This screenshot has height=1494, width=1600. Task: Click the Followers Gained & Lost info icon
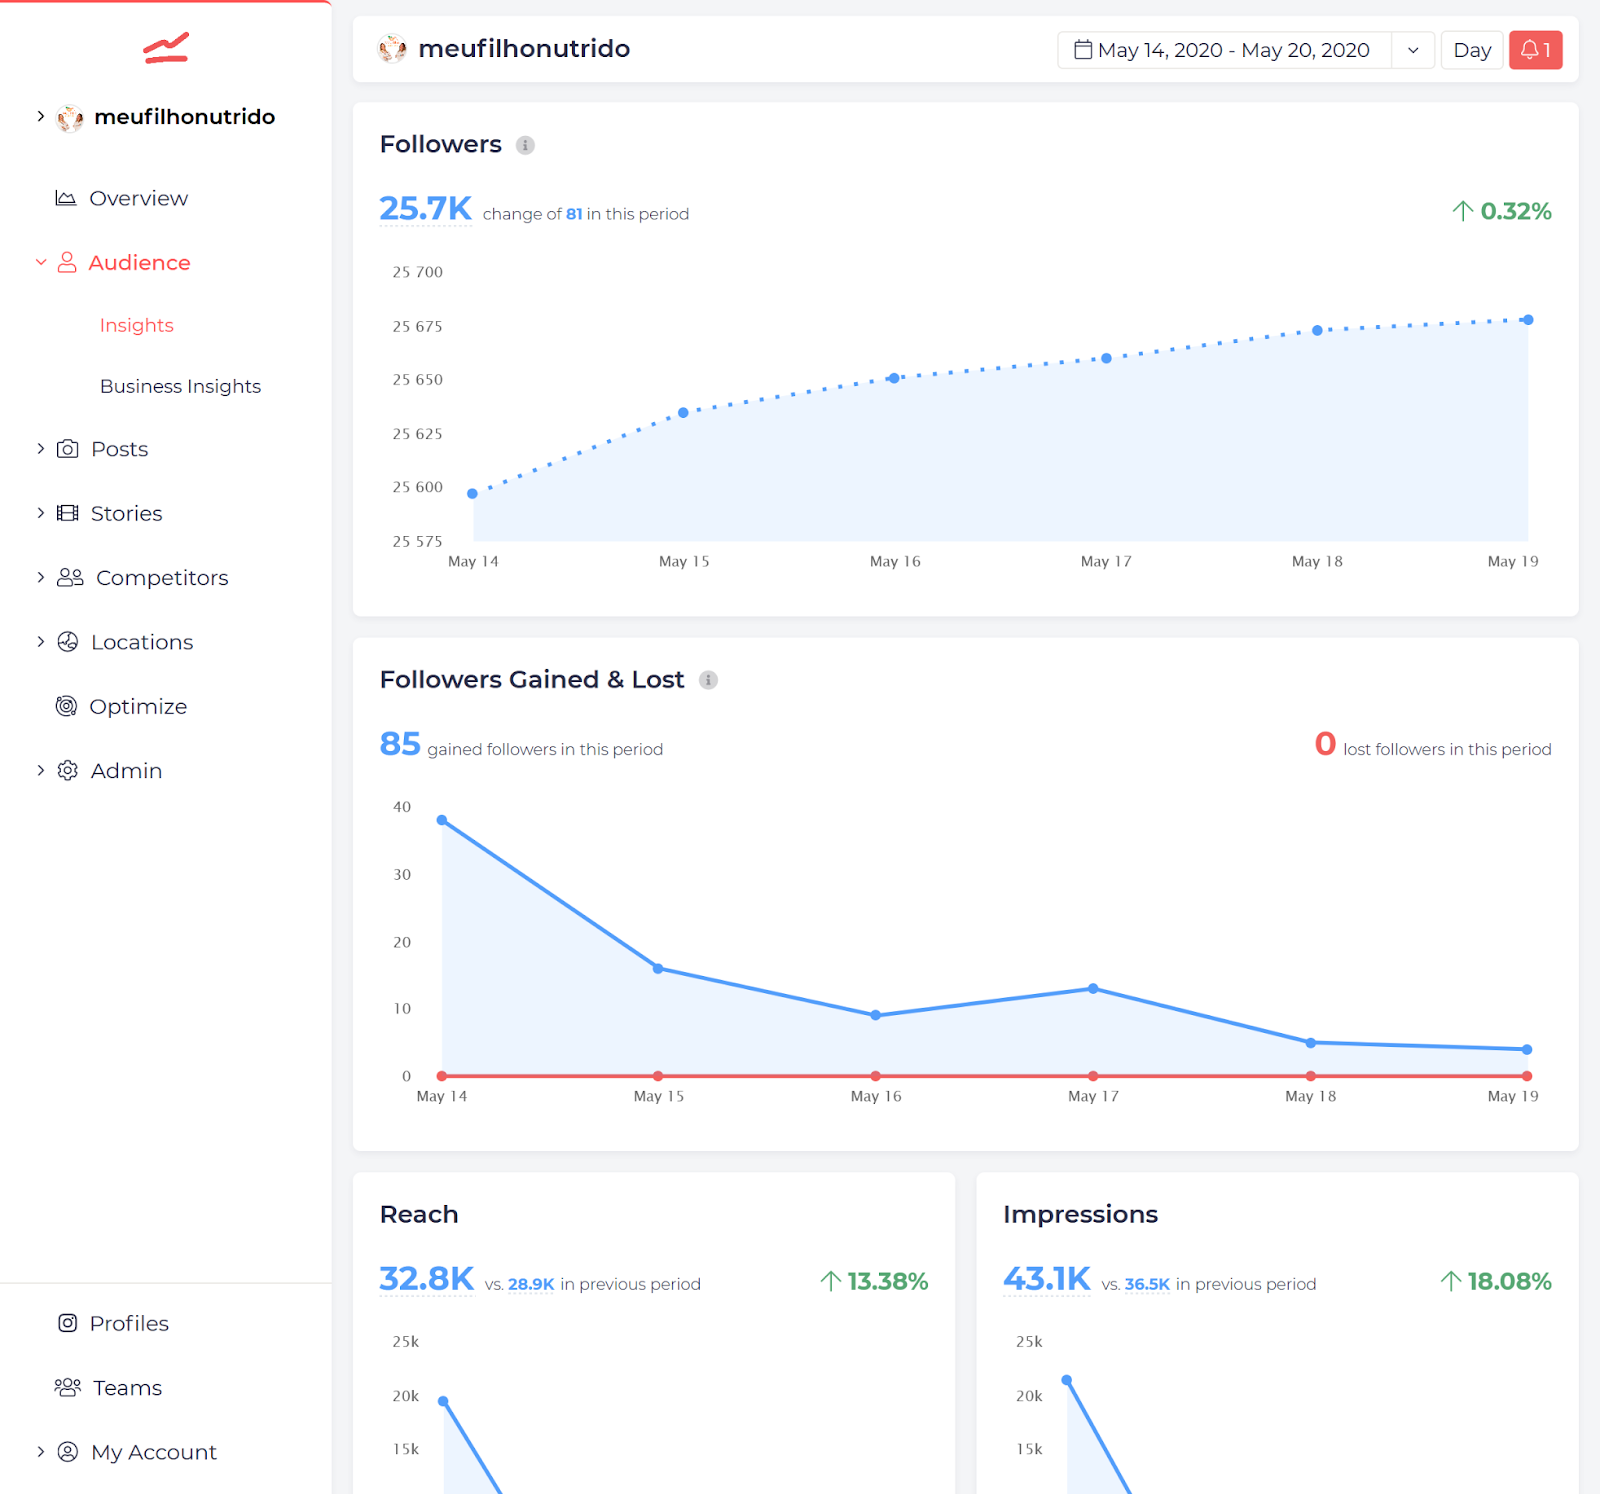708,680
